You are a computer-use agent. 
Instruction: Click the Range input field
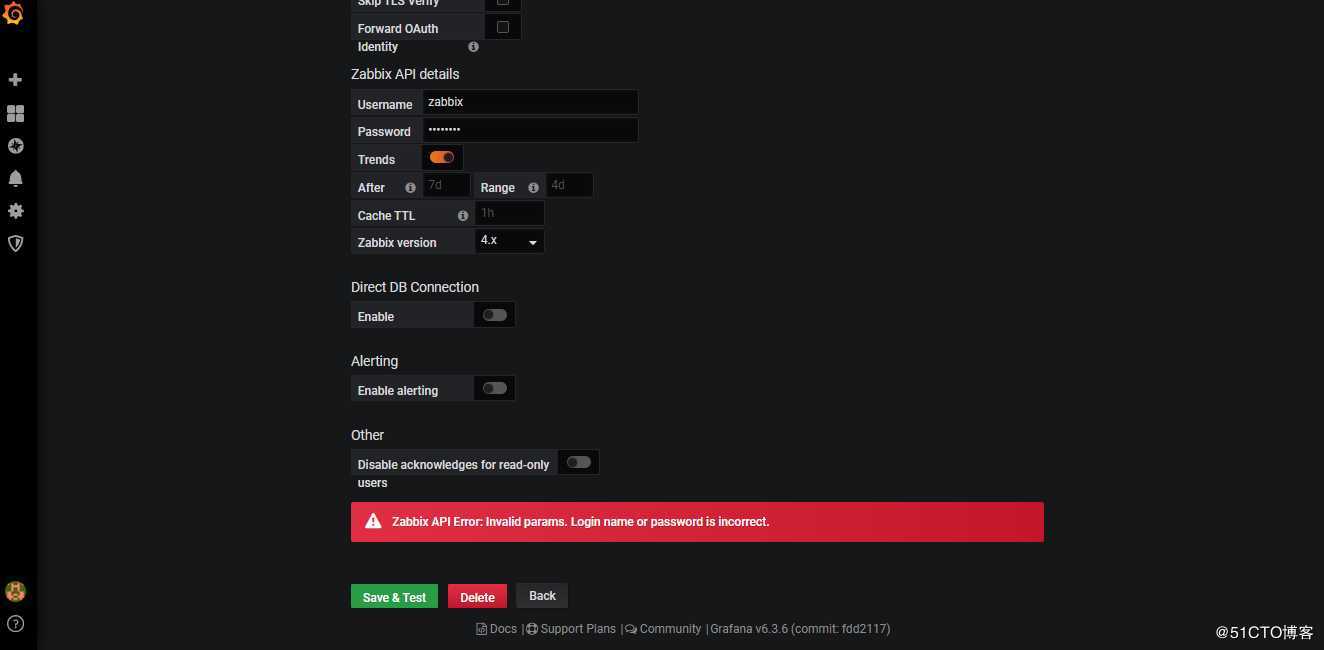pyautogui.click(x=569, y=185)
